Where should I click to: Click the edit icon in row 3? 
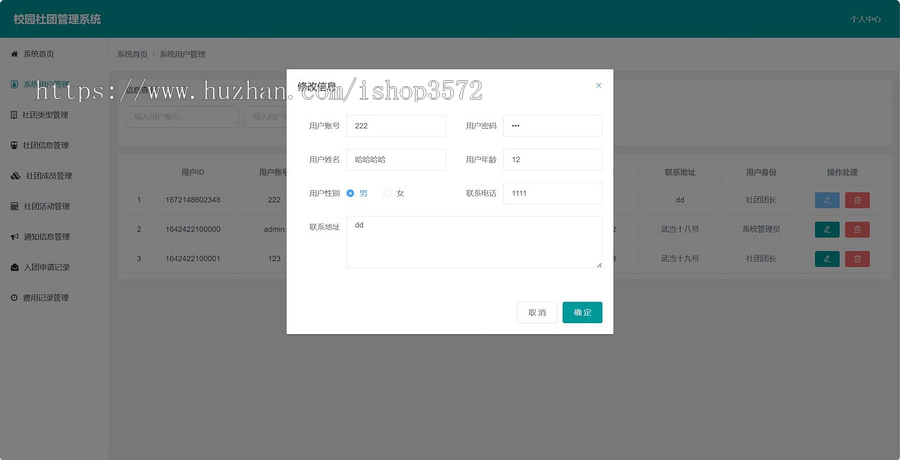click(827, 259)
